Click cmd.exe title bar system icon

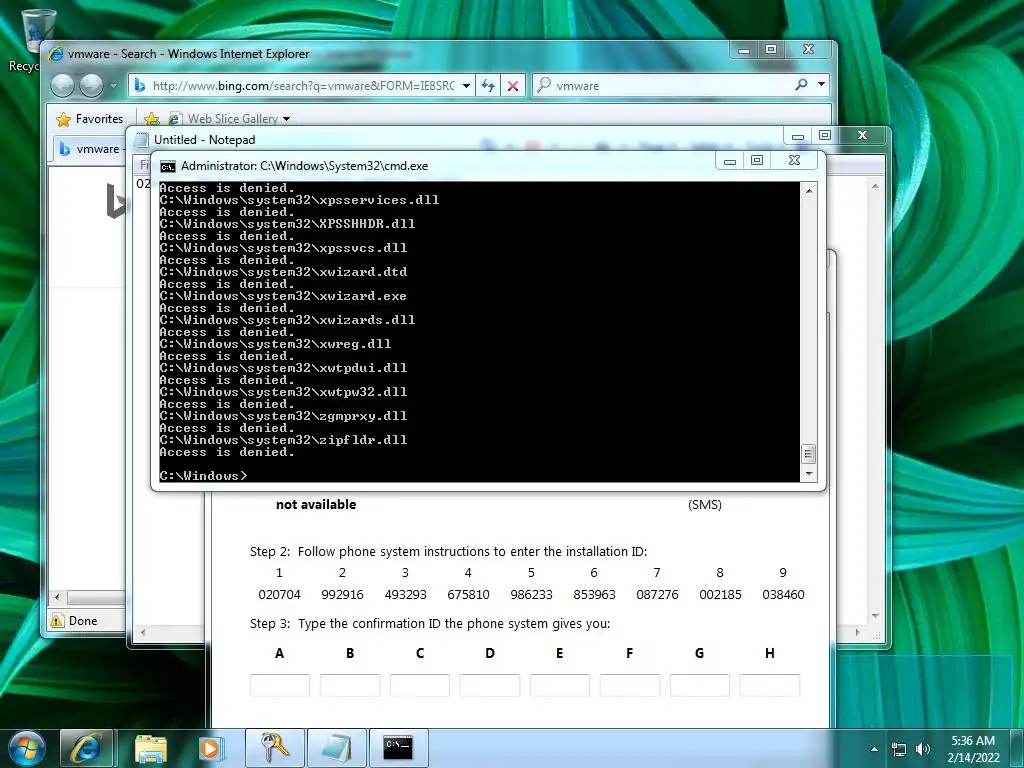pyautogui.click(x=168, y=167)
